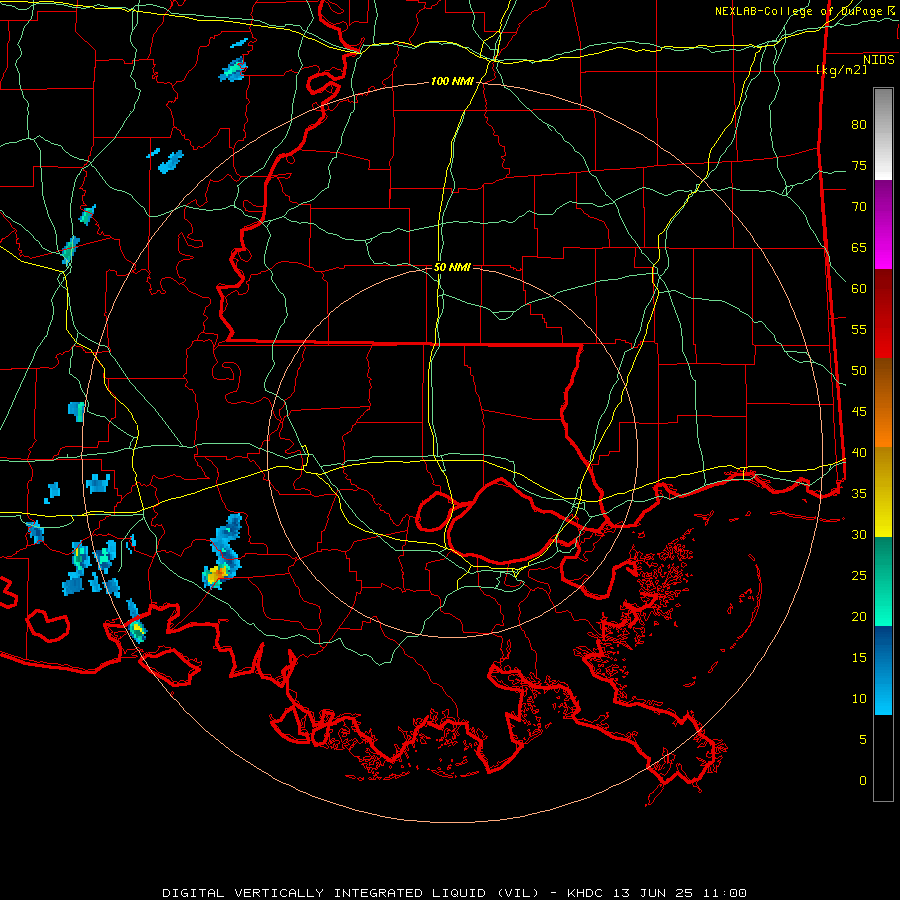Click the magenta segment of color bar
900x900 pixels.
[883, 224]
